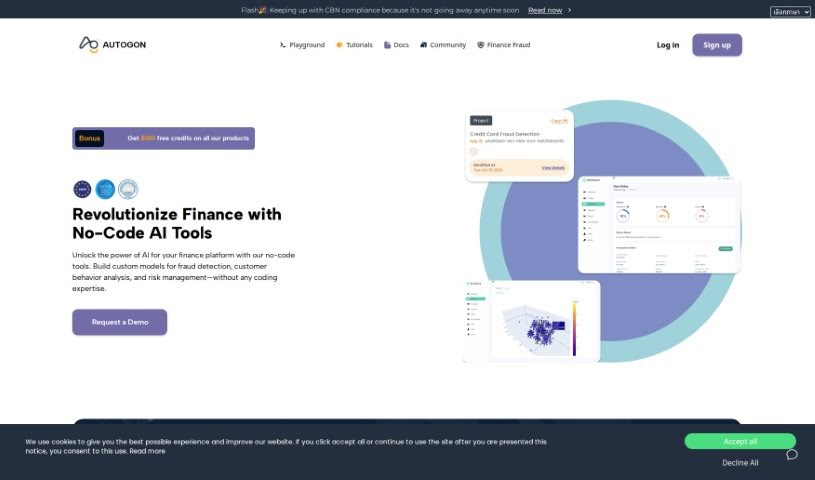The image size is (815, 480).
Task: Click the 3D scatter plot screenshot
Action: point(531,321)
